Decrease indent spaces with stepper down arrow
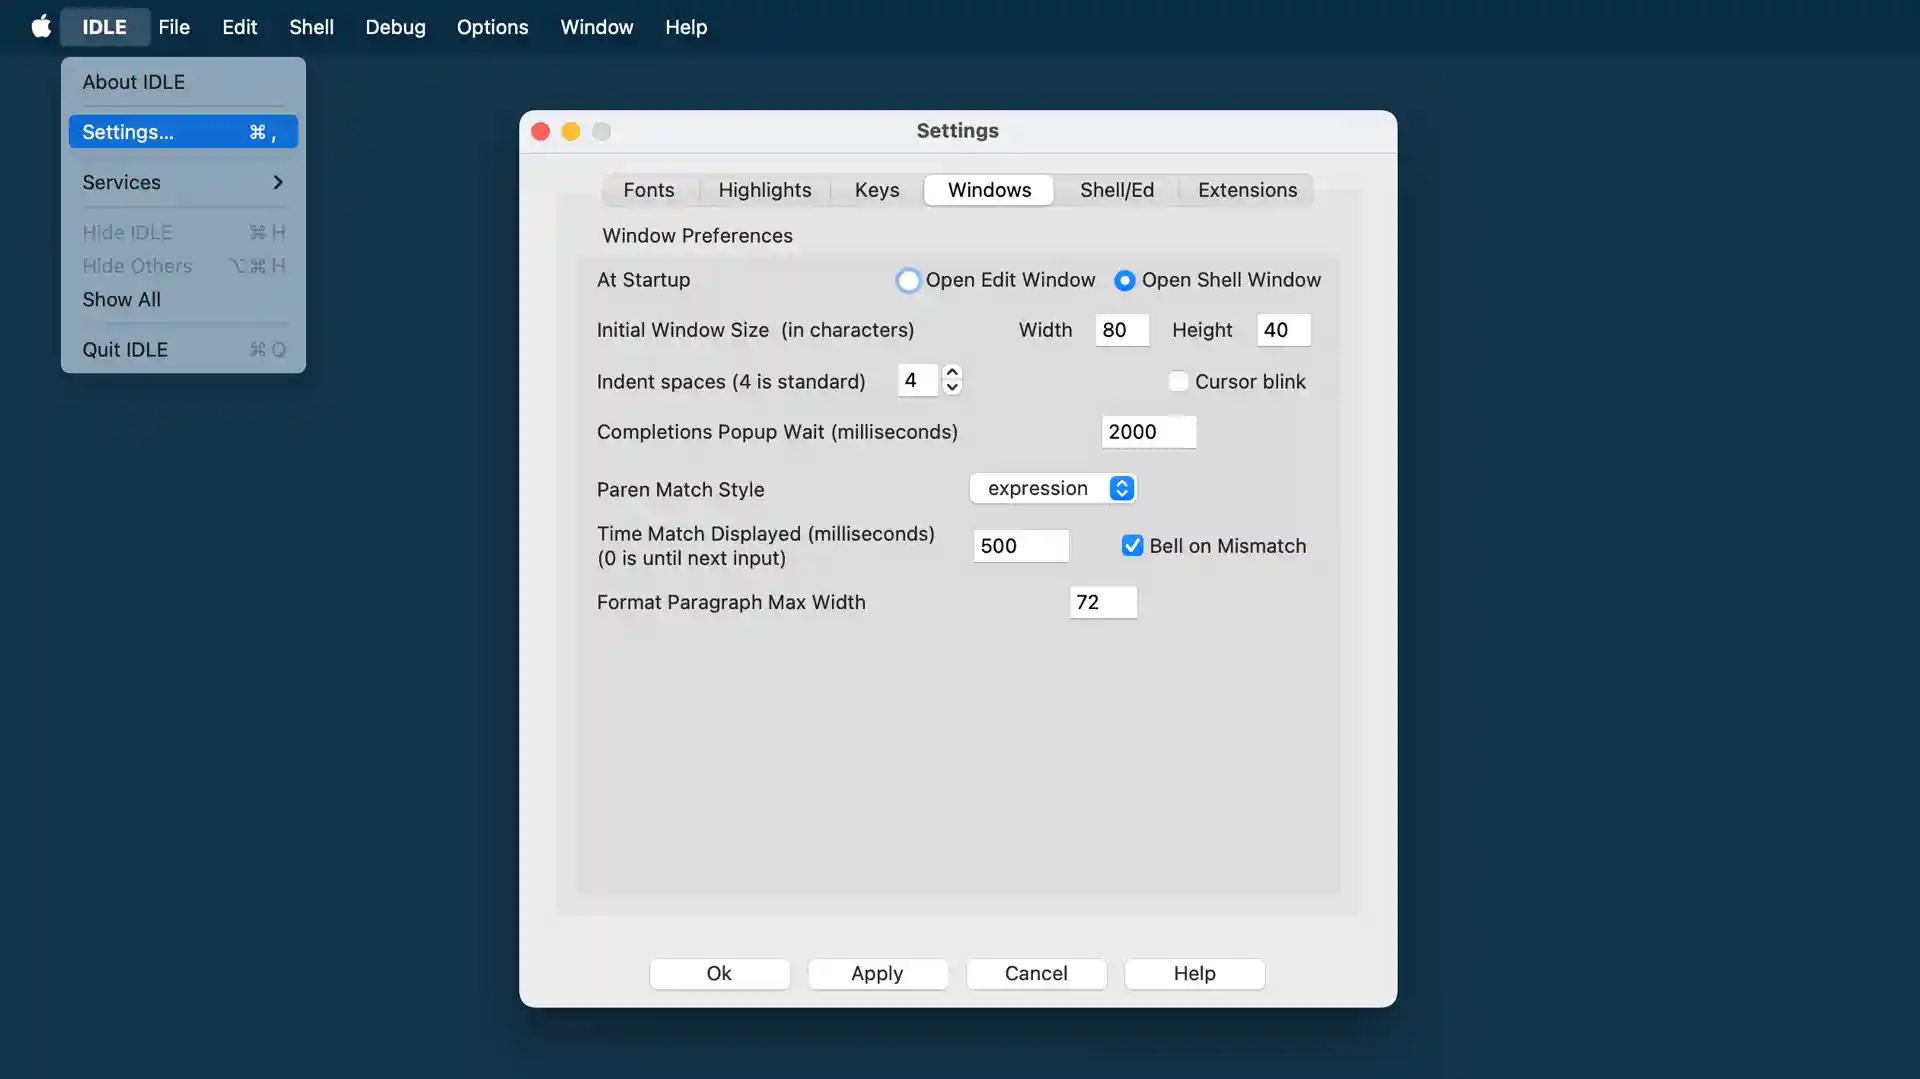Viewport: 1920px width, 1079px height. click(952, 388)
